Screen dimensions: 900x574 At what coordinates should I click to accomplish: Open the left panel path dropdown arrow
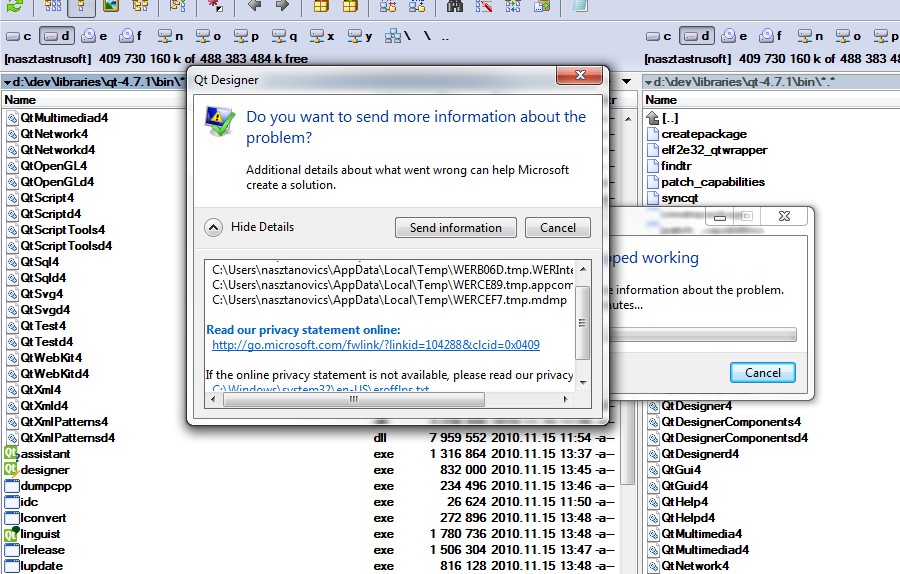pyautogui.click(x=8, y=81)
